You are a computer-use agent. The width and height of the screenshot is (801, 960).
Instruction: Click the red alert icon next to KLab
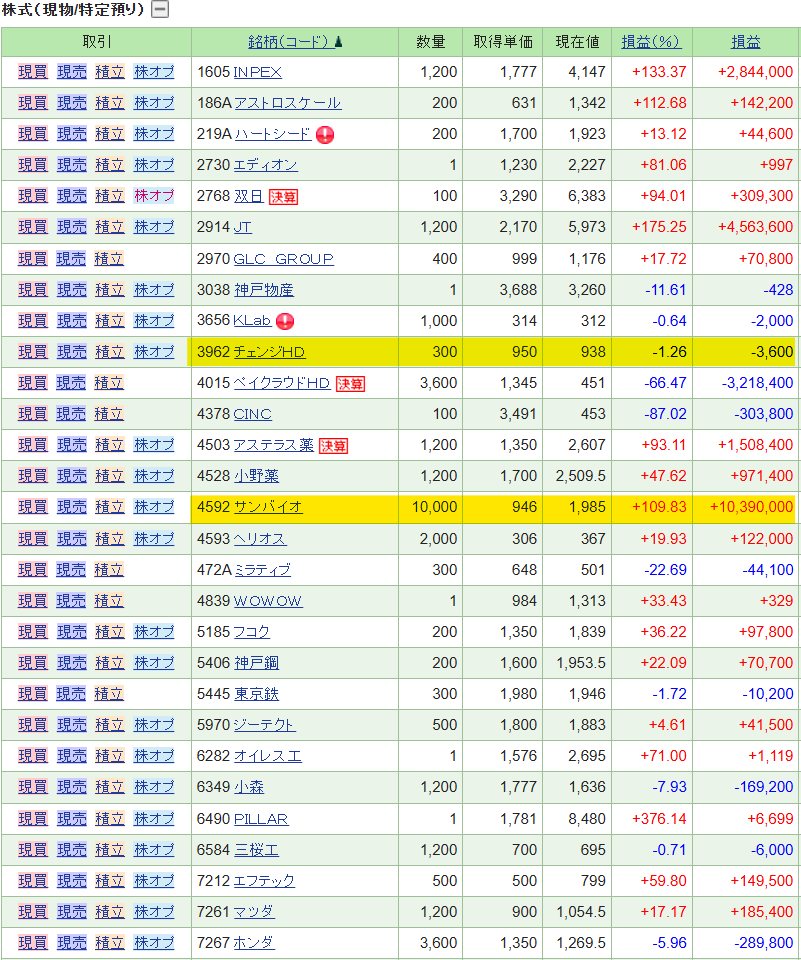tap(285, 321)
